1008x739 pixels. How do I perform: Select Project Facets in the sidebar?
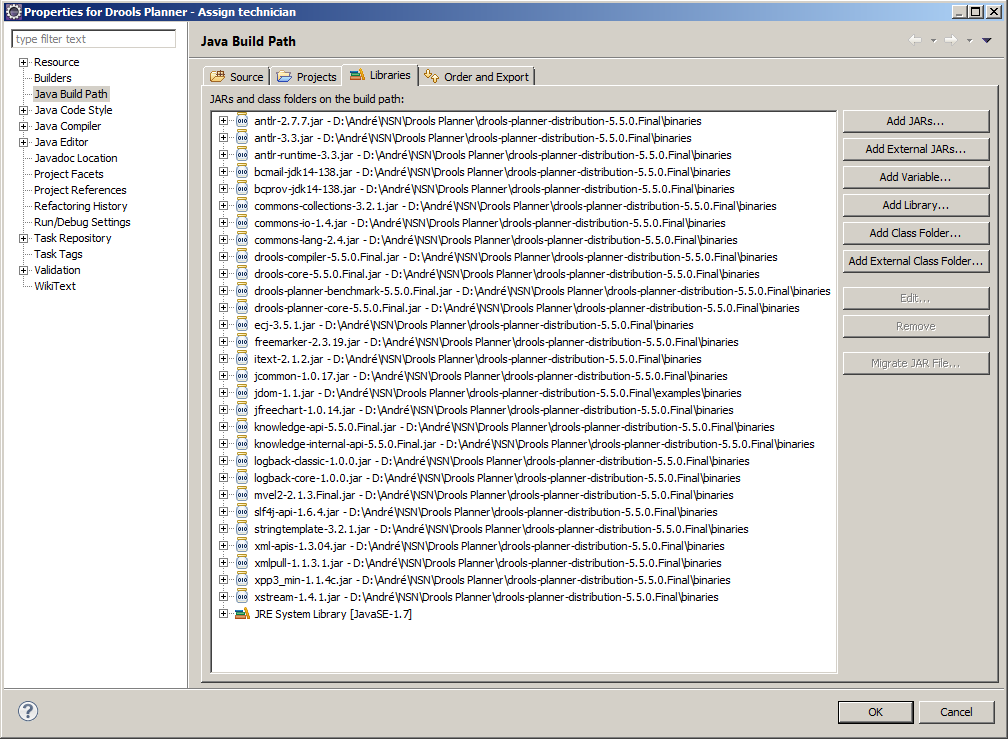pos(68,174)
